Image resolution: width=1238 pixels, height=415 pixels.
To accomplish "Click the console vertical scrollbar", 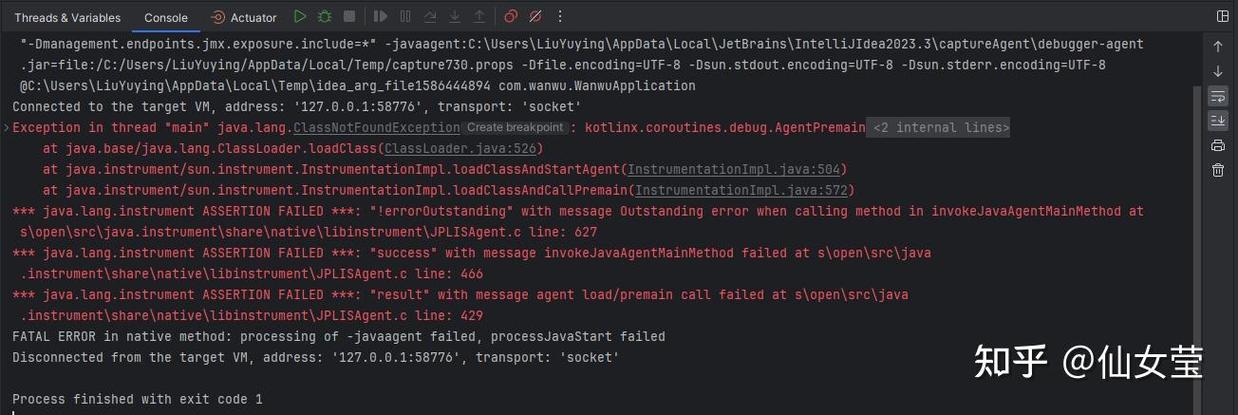I will 1196,248.
